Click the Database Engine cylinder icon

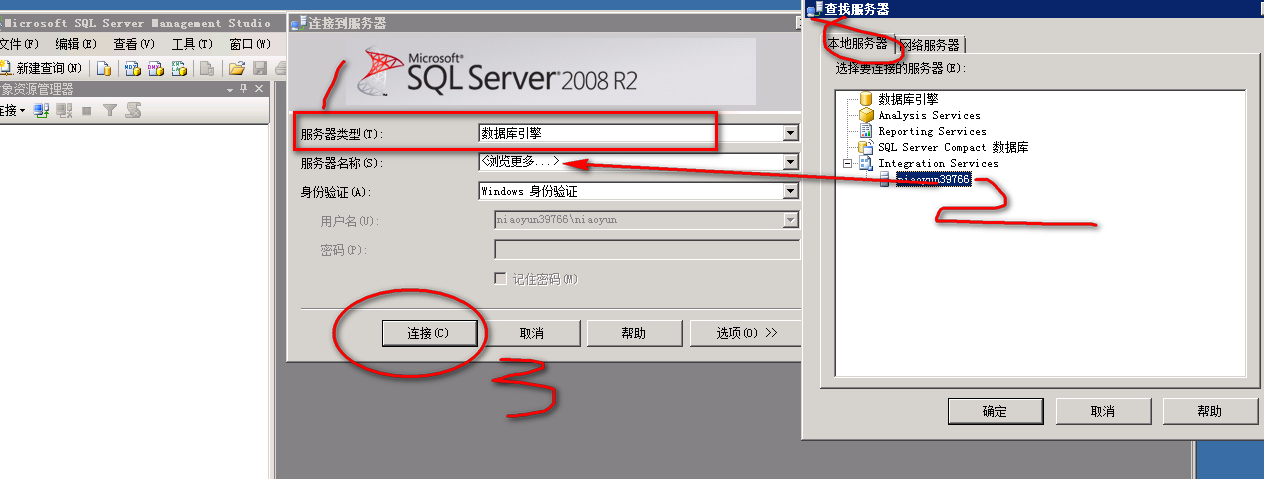[x=866, y=99]
